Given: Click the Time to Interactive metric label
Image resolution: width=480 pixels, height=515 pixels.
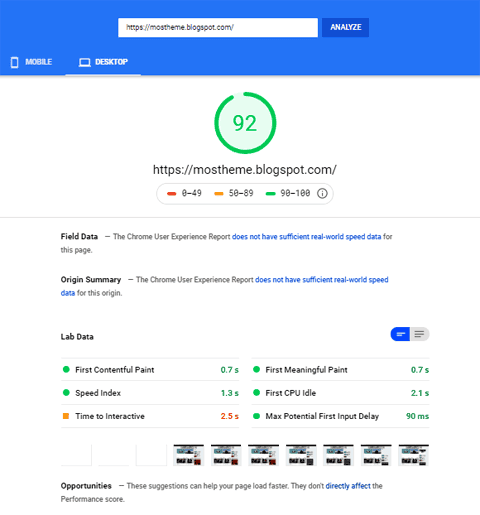Looking at the screenshot, I should 110,416.
